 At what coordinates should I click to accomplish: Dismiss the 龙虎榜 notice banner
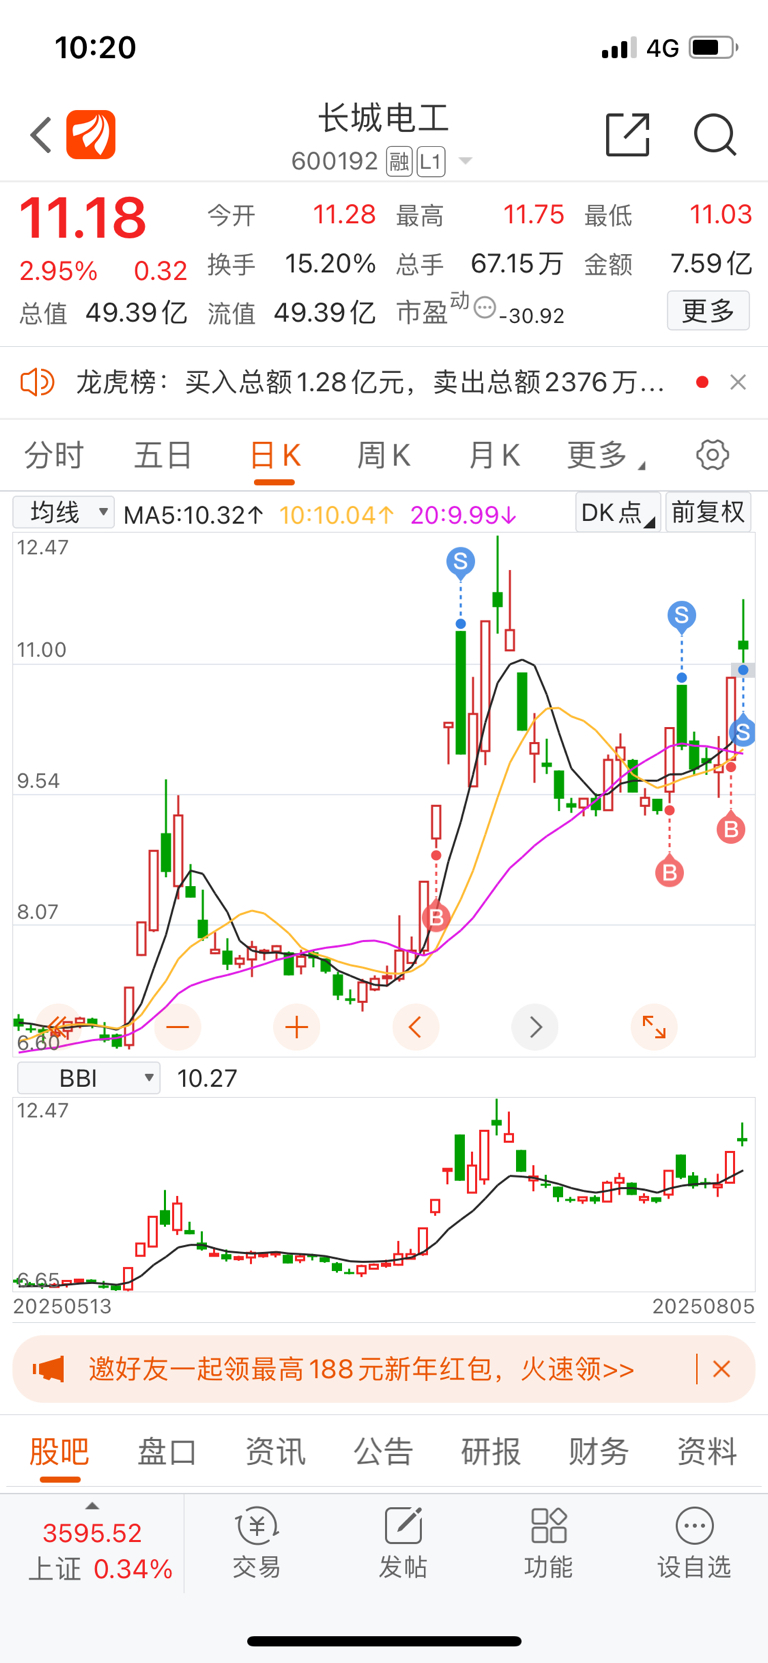[x=738, y=382]
